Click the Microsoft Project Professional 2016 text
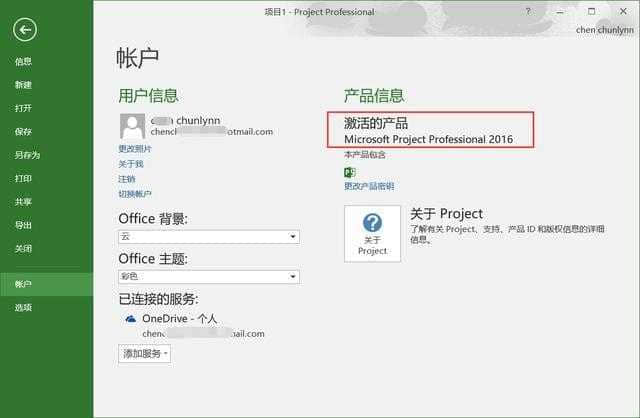Image resolution: width=640 pixels, height=418 pixels. coord(428,139)
